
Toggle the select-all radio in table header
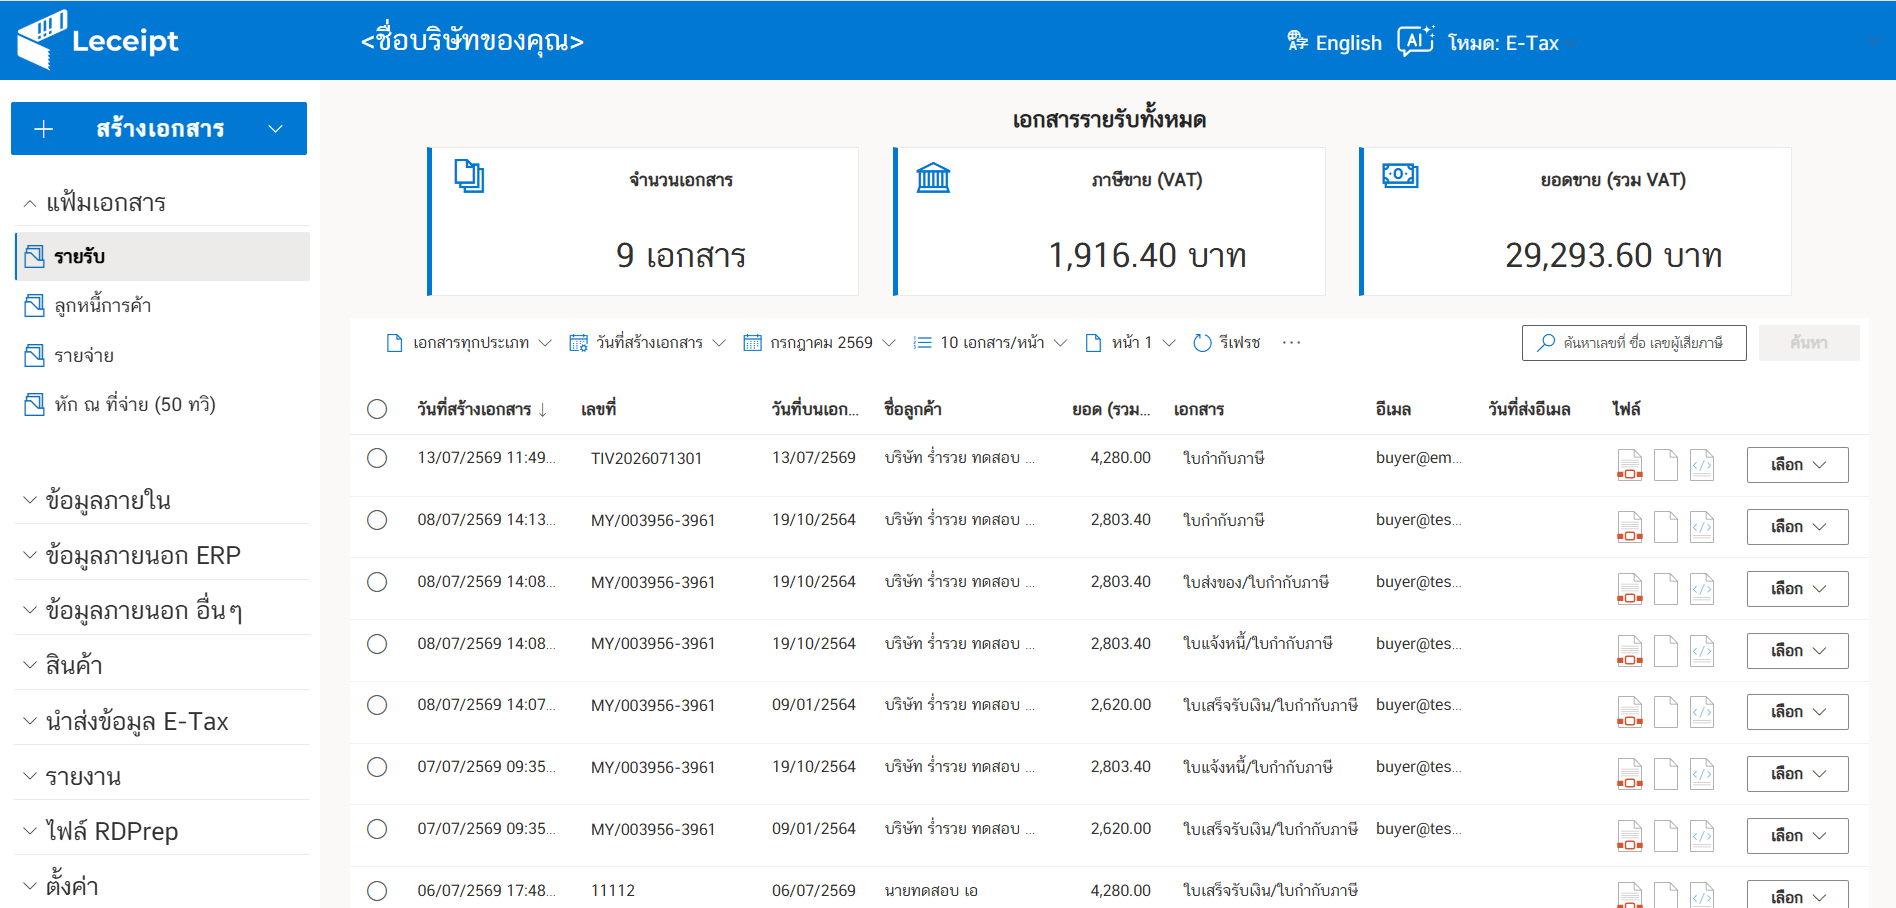click(377, 409)
